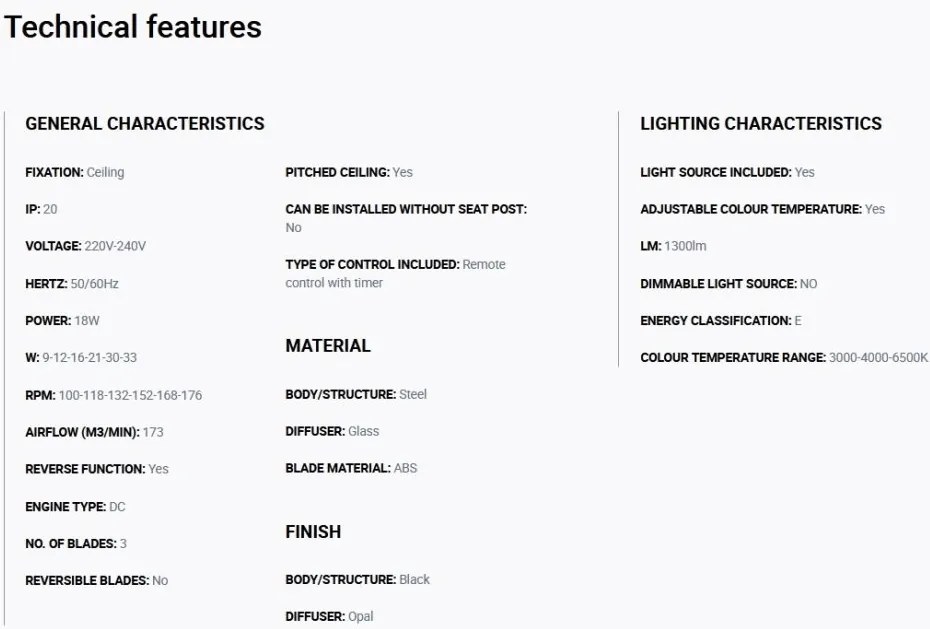Select the General Characteristics section heading

[x=145, y=123]
